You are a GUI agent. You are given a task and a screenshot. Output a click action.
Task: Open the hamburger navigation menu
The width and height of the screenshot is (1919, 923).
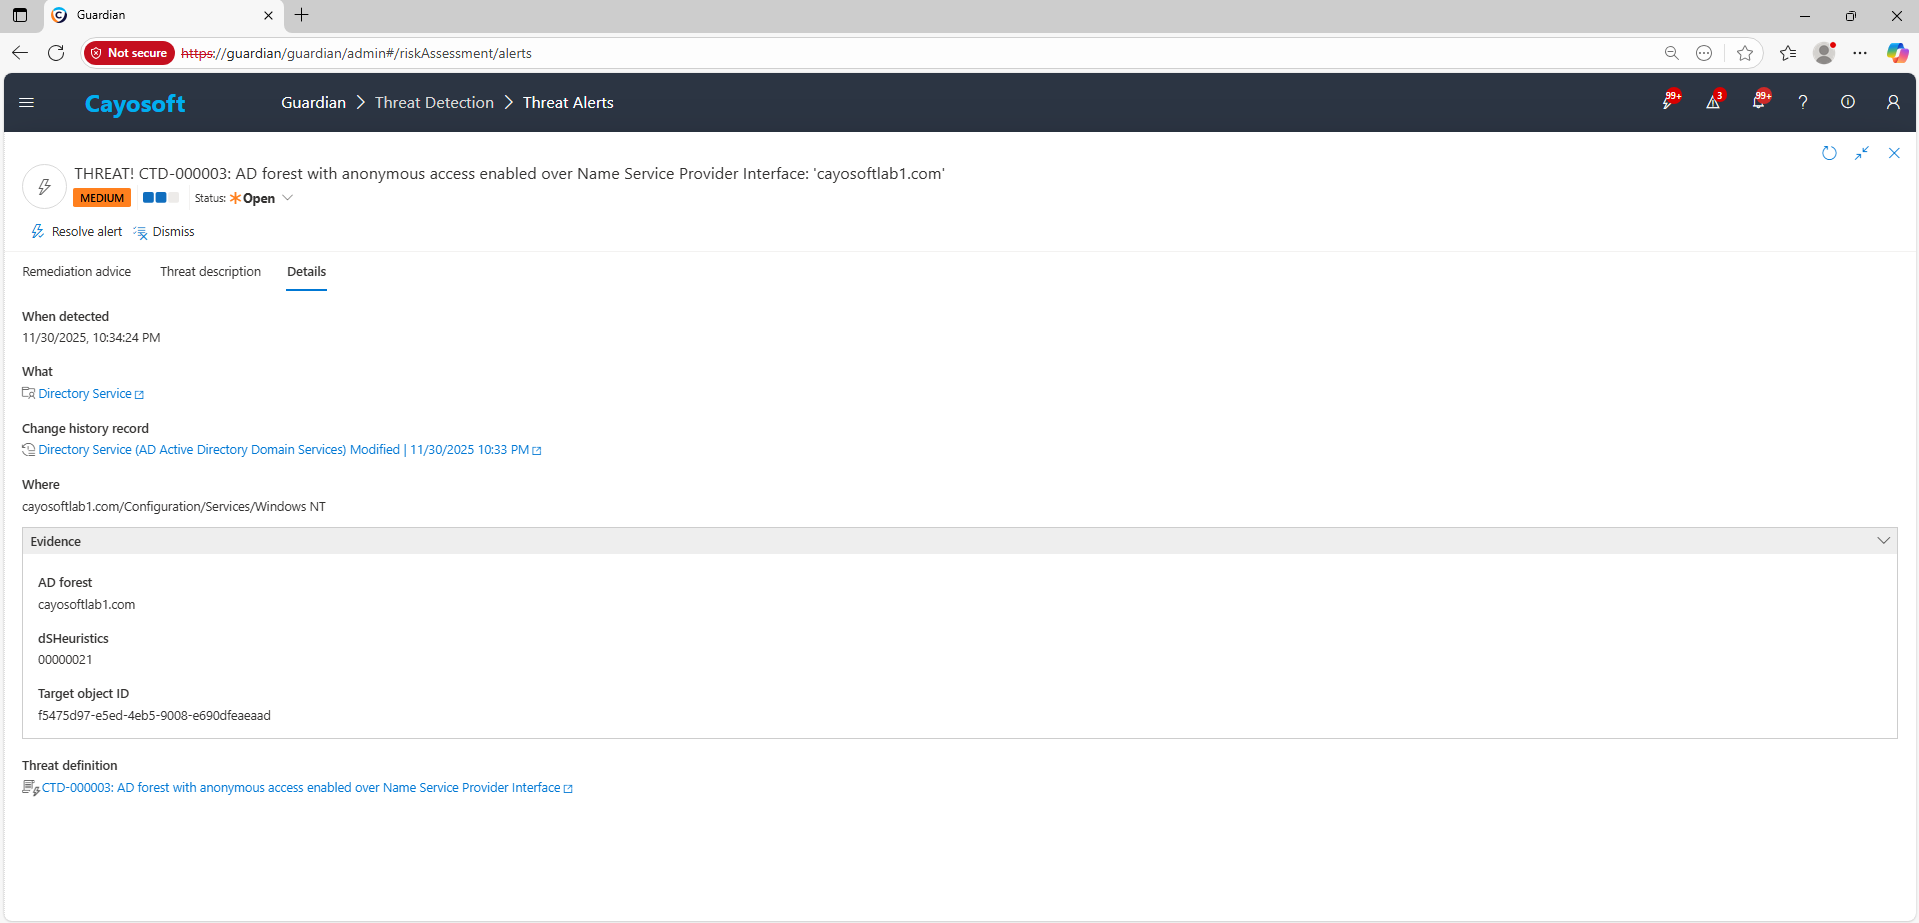(27, 102)
